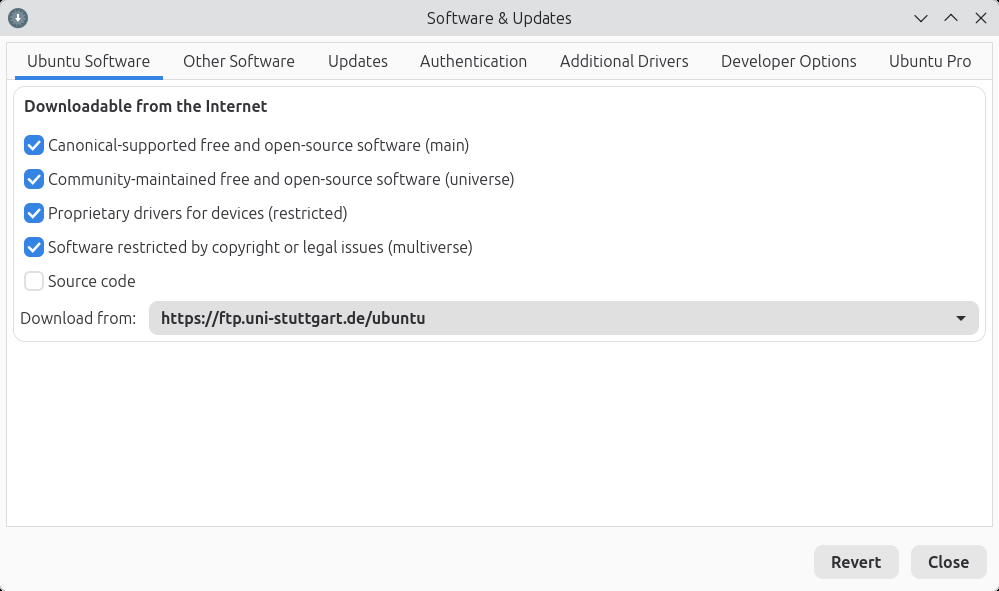Uncheck Canonical-supported software (main) checkbox
Image resolution: width=999 pixels, height=591 pixels.
(x=34, y=145)
